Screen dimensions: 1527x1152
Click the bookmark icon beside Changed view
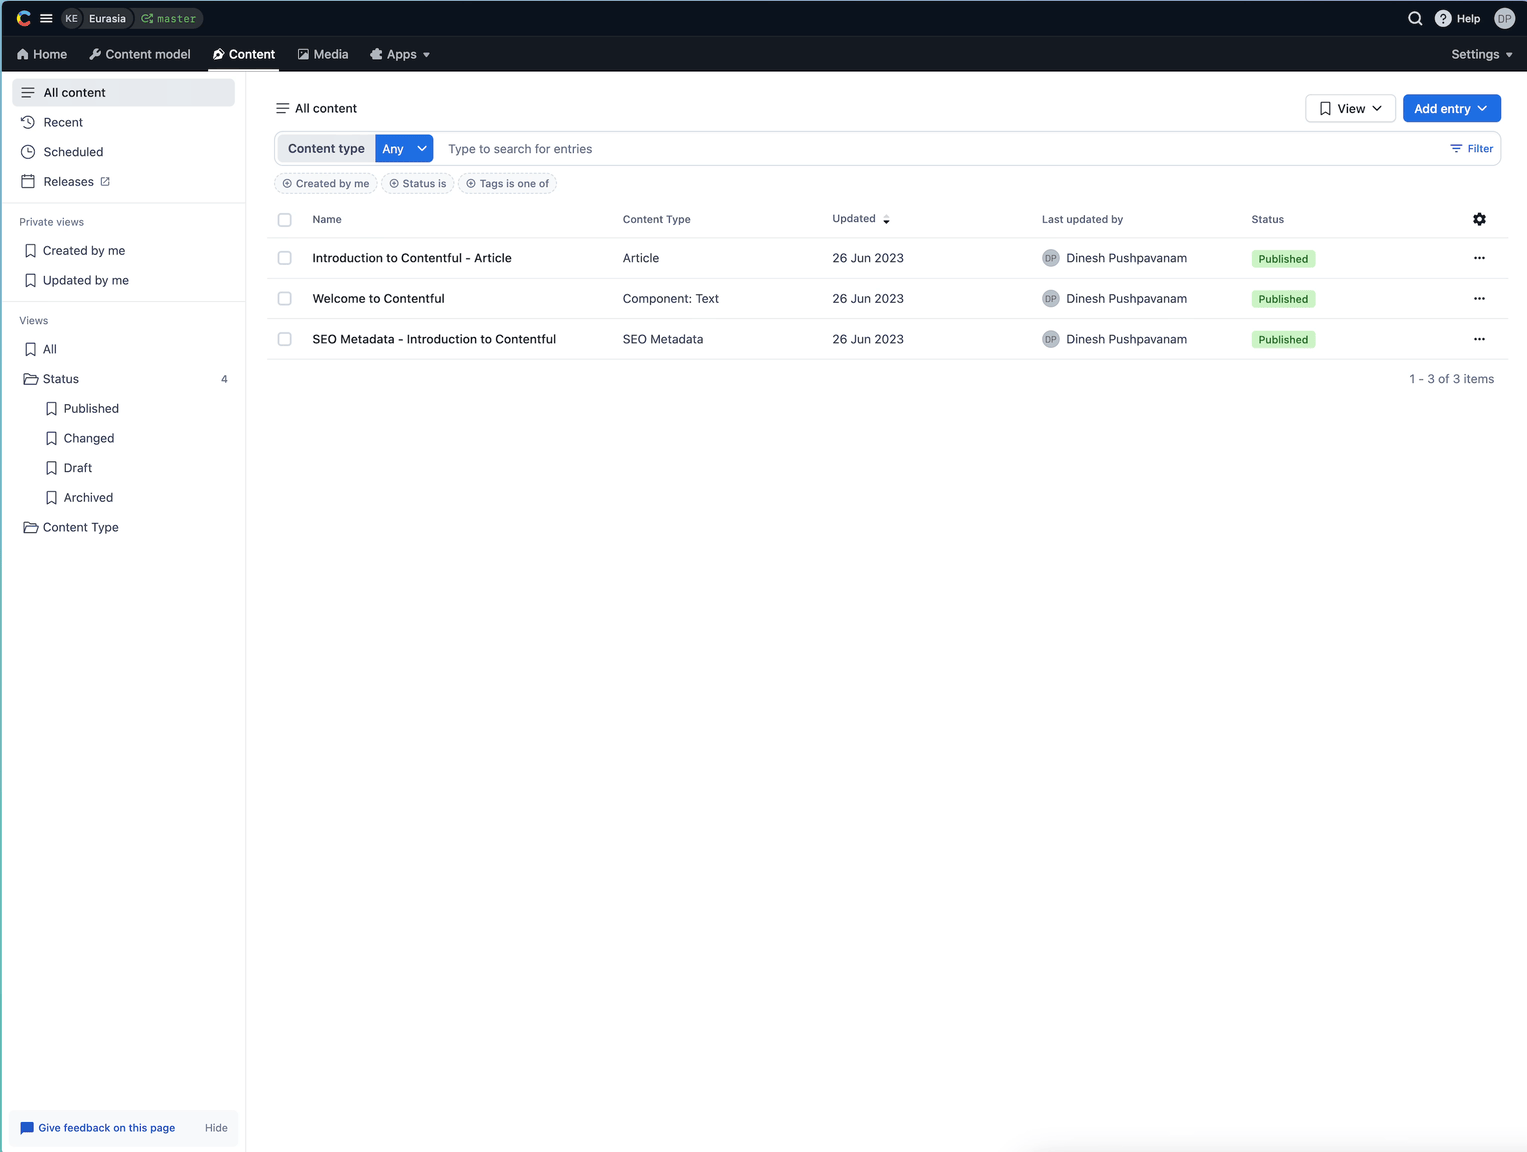[51, 438]
